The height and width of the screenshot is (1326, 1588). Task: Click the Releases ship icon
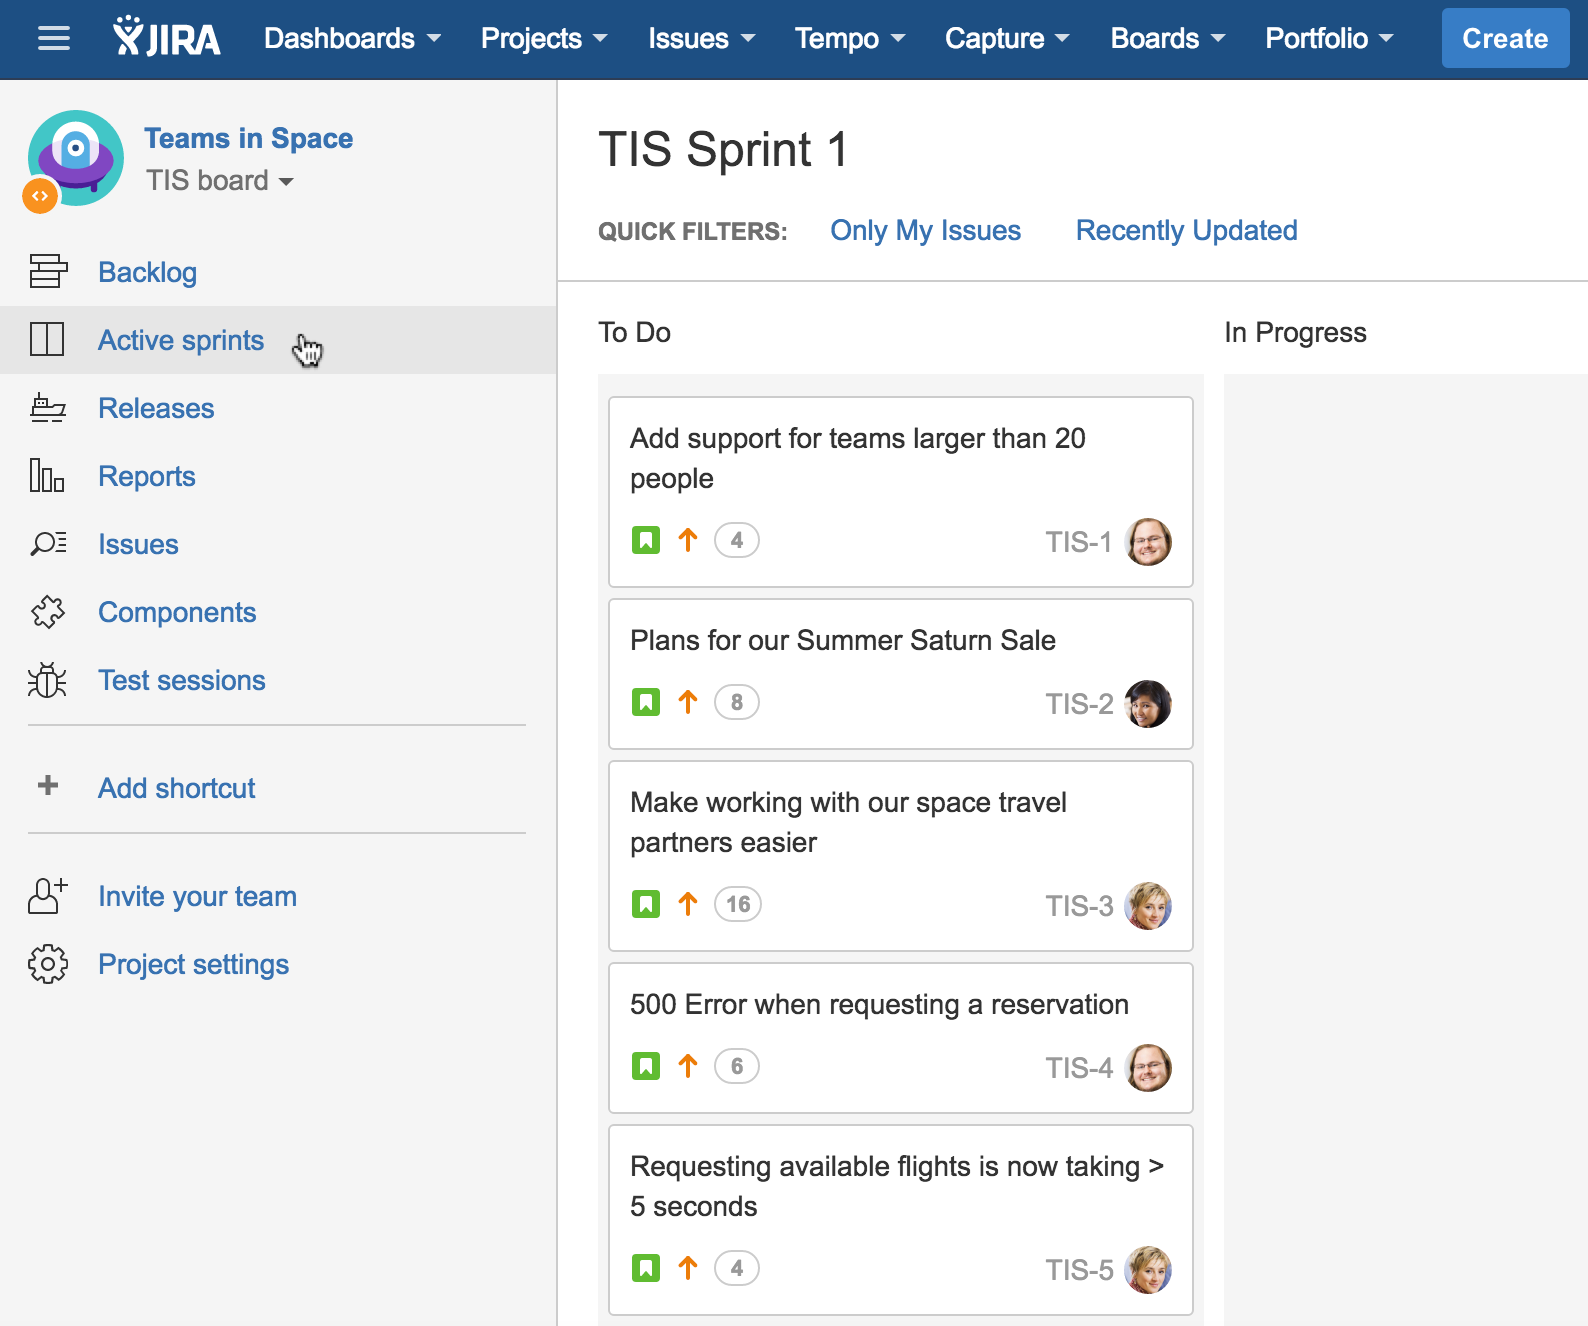tap(48, 408)
